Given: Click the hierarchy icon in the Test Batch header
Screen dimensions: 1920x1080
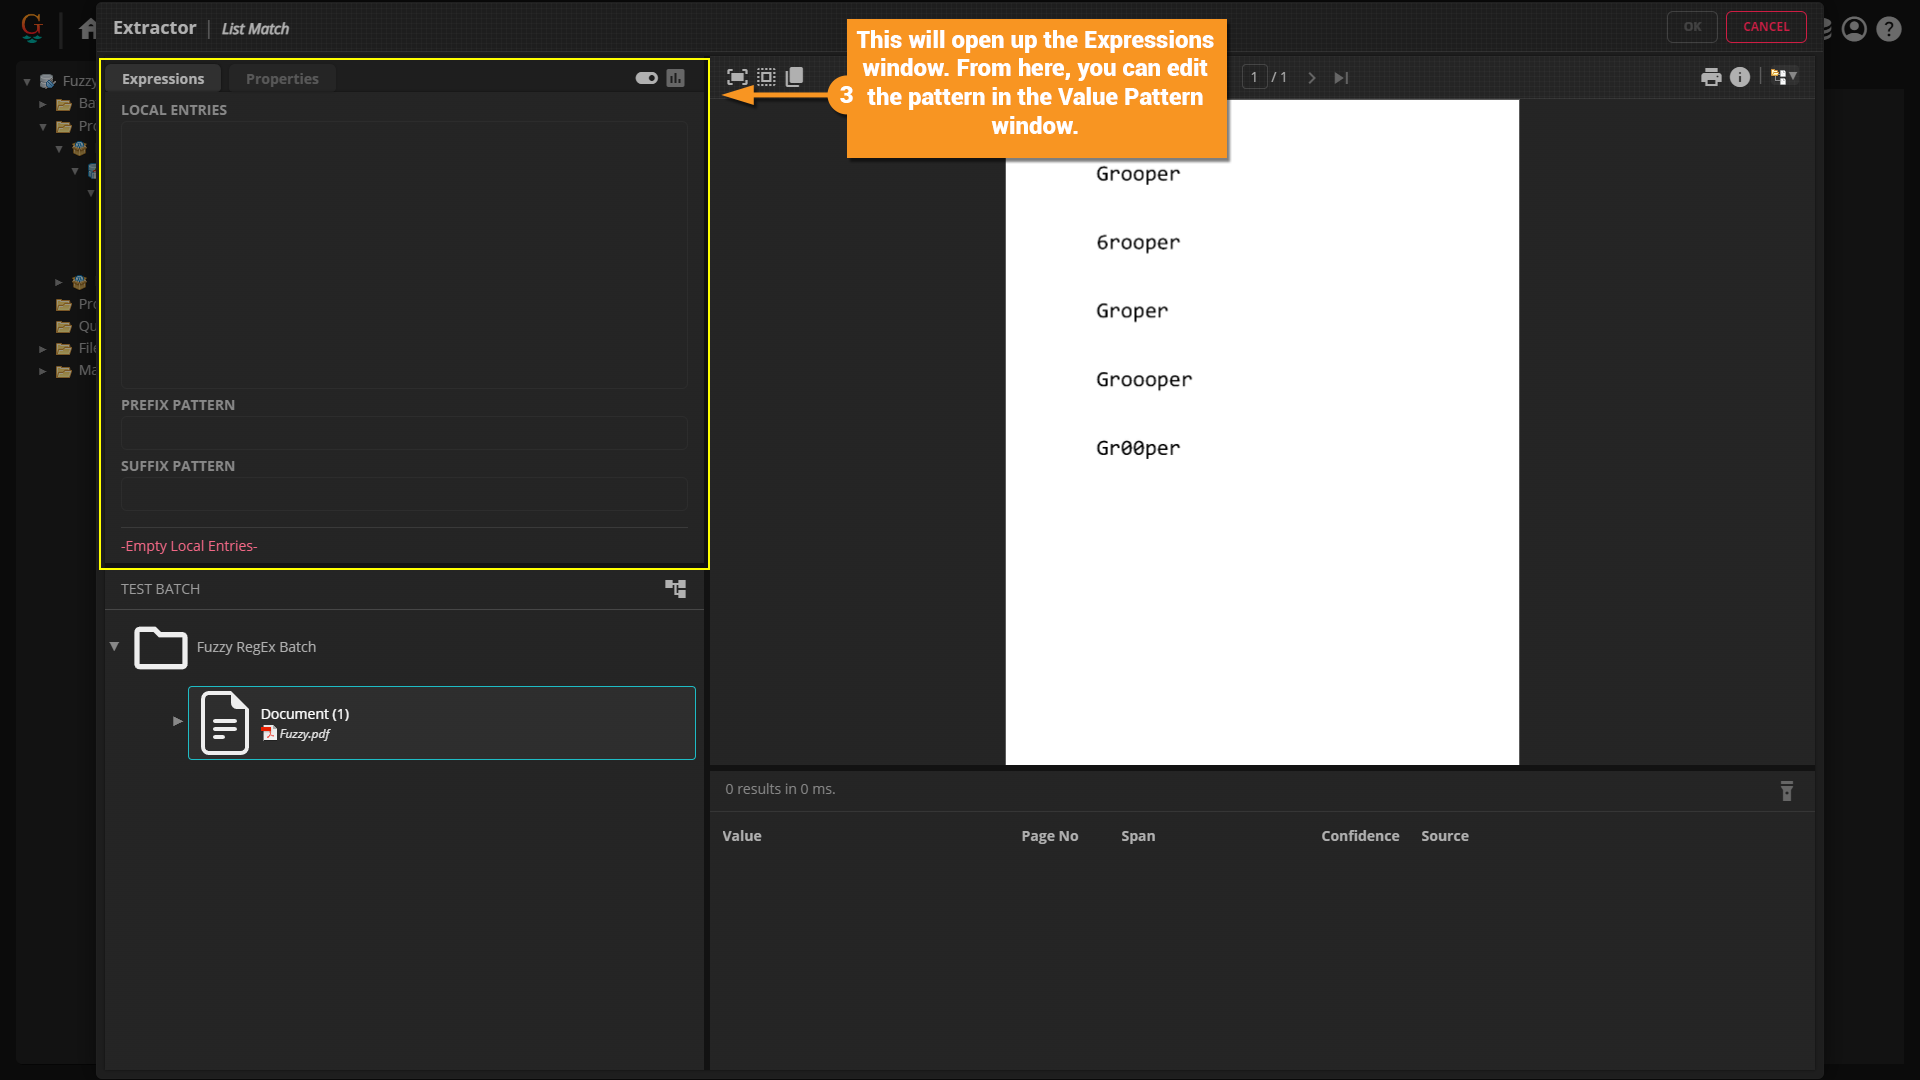Looking at the screenshot, I should 676,588.
